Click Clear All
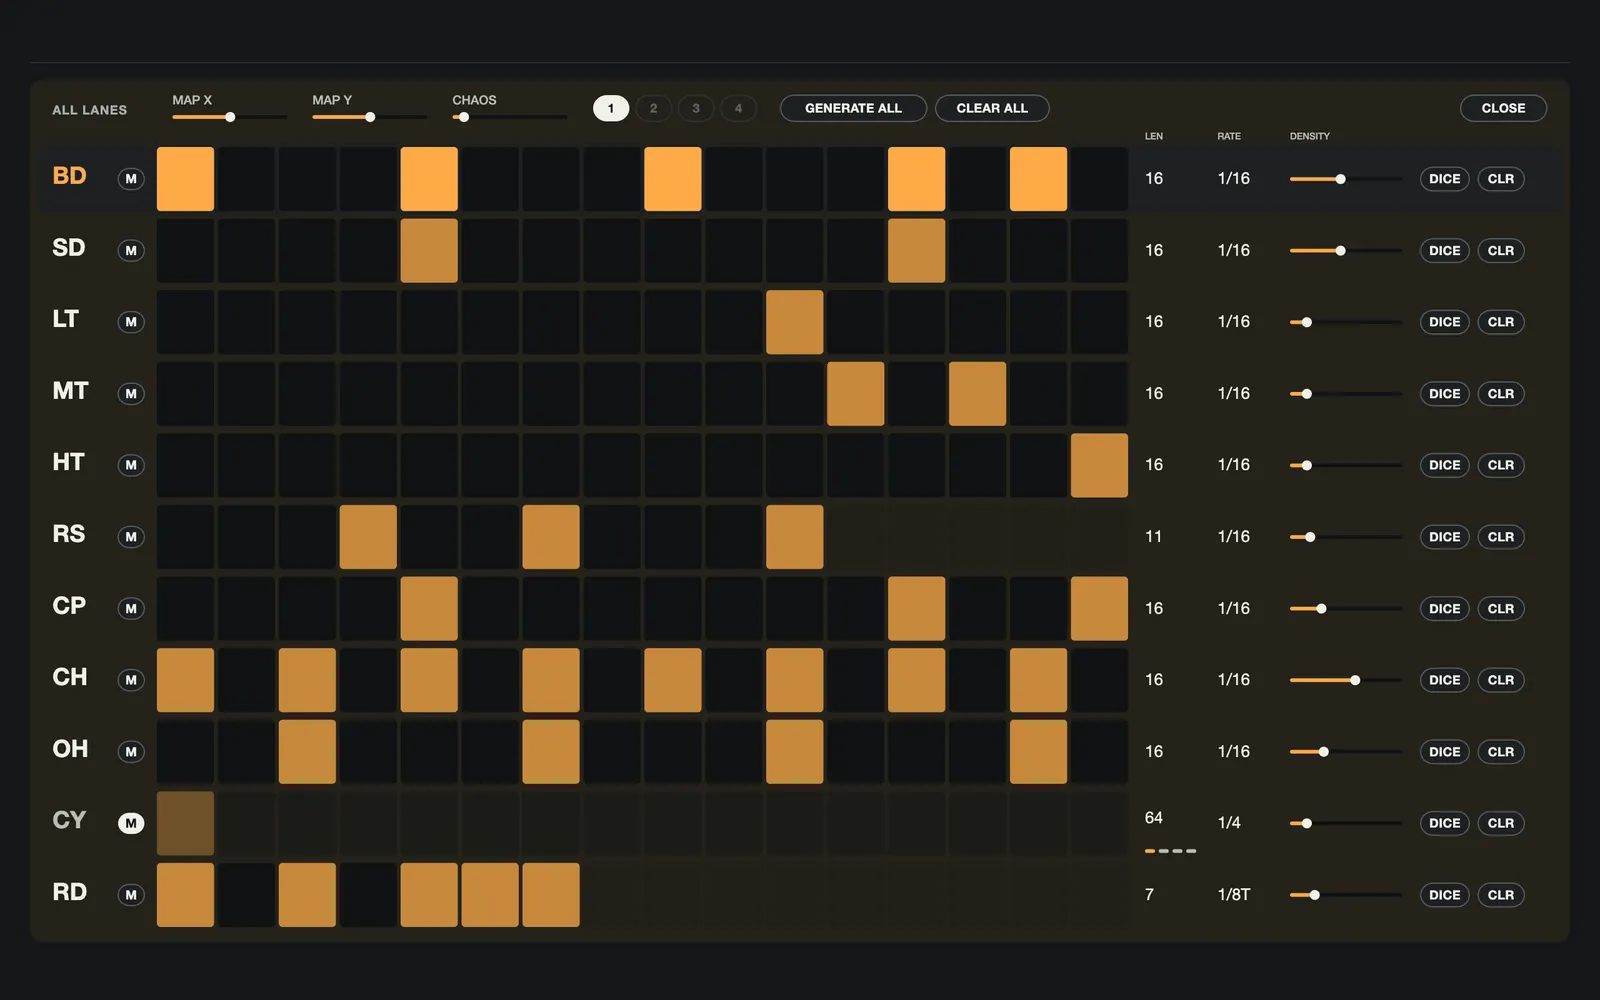Image resolution: width=1600 pixels, height=1000 pixels. (992, 108)
